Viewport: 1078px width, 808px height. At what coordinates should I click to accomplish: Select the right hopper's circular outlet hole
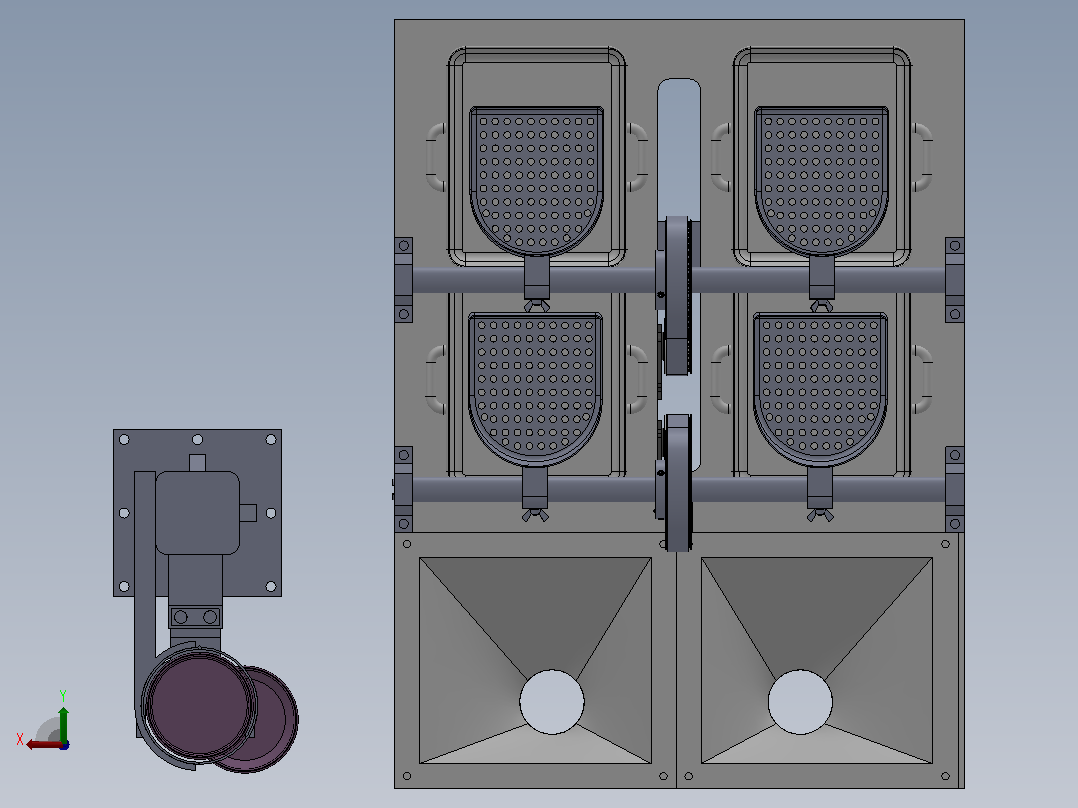(x=800, y=702)
